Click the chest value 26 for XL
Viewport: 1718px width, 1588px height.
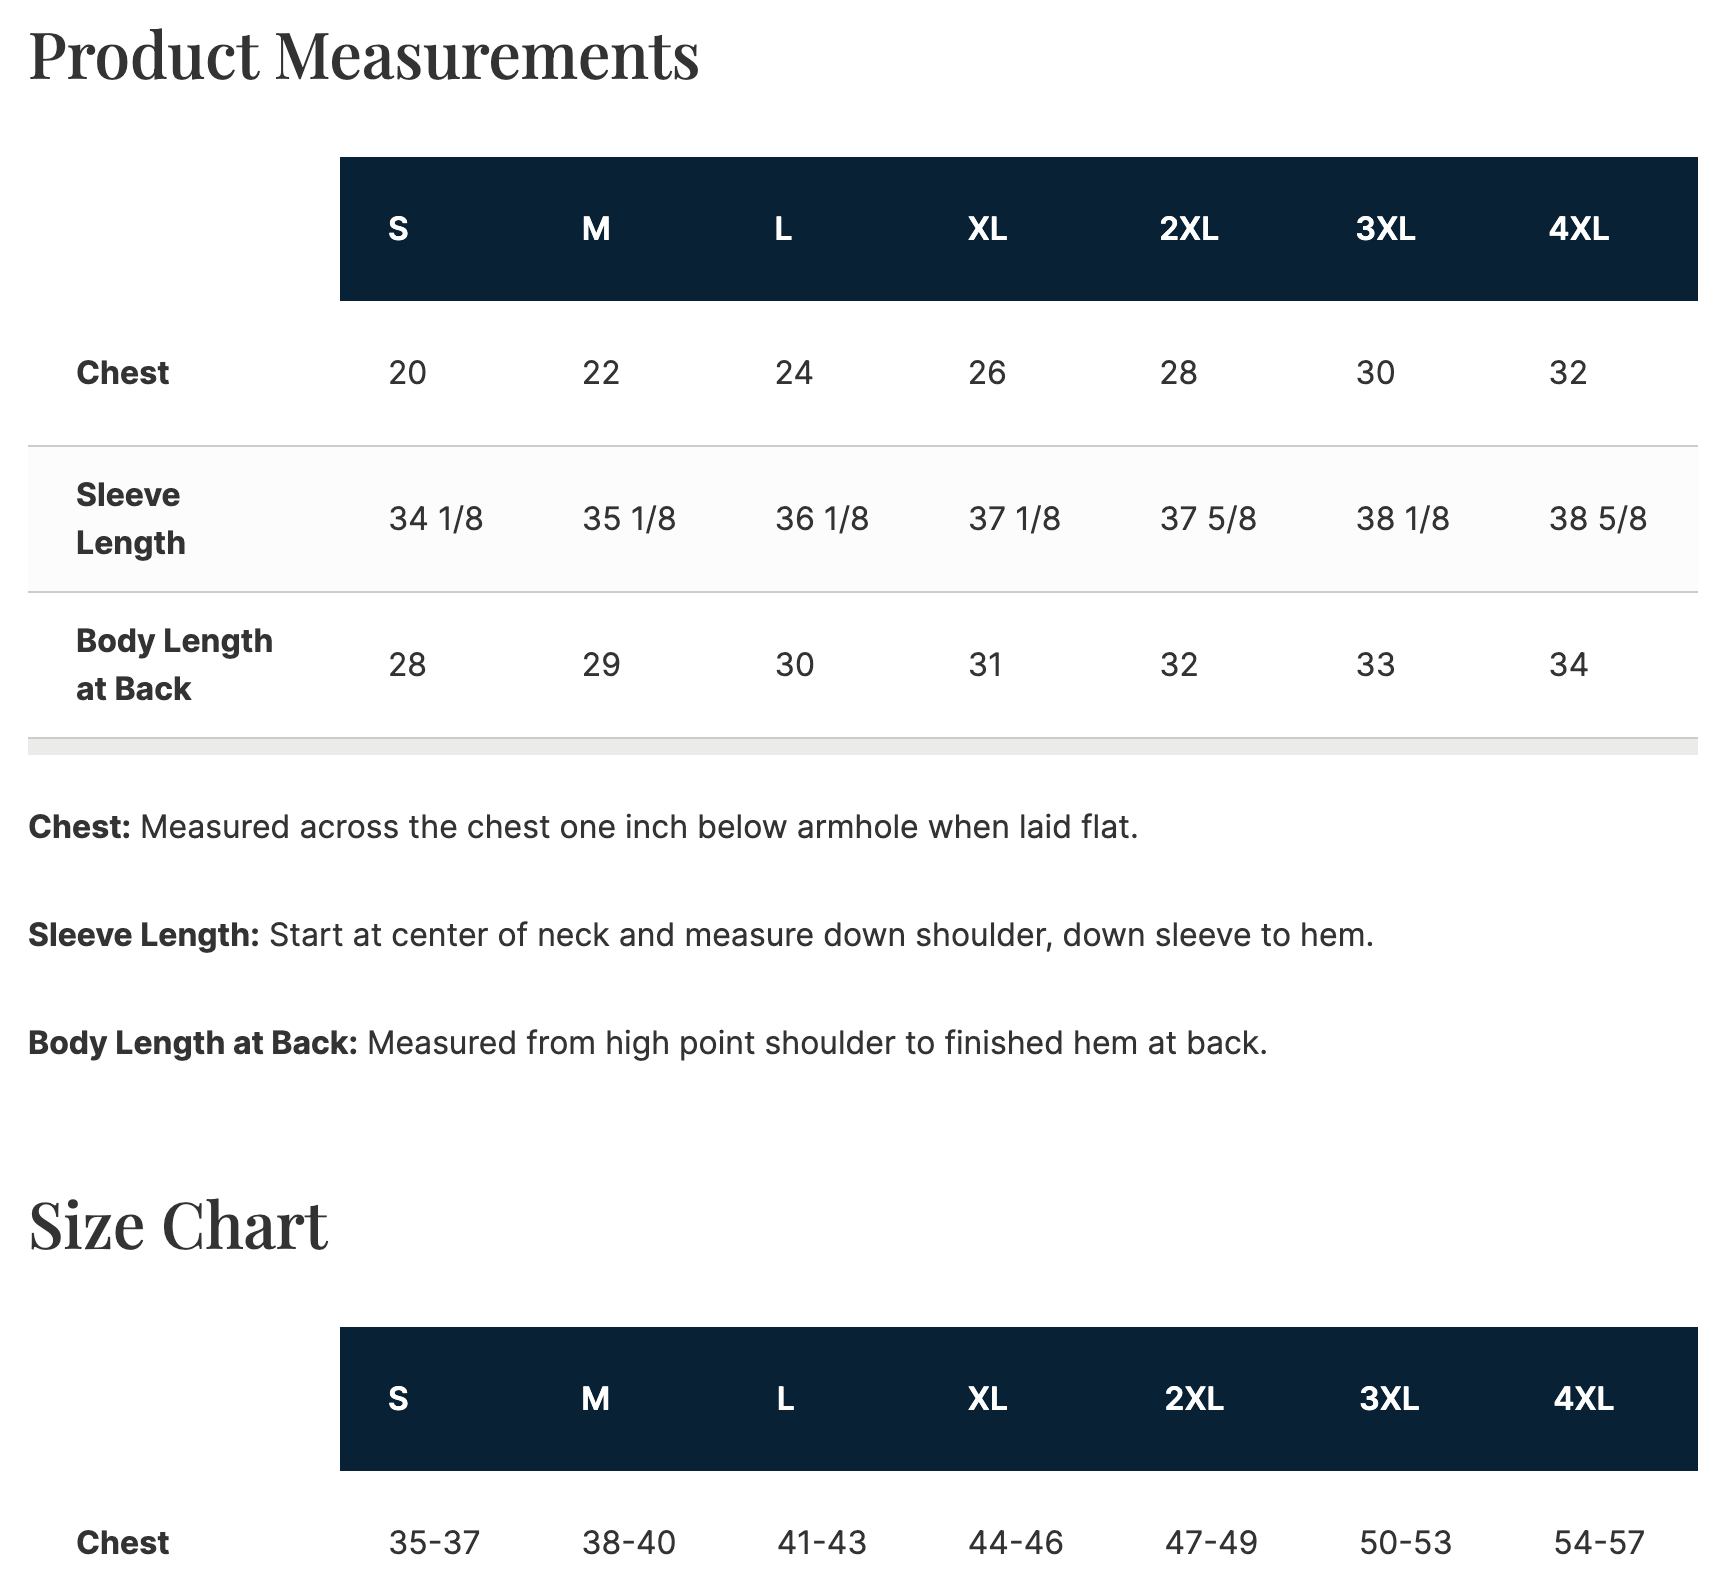click(987, 372)
